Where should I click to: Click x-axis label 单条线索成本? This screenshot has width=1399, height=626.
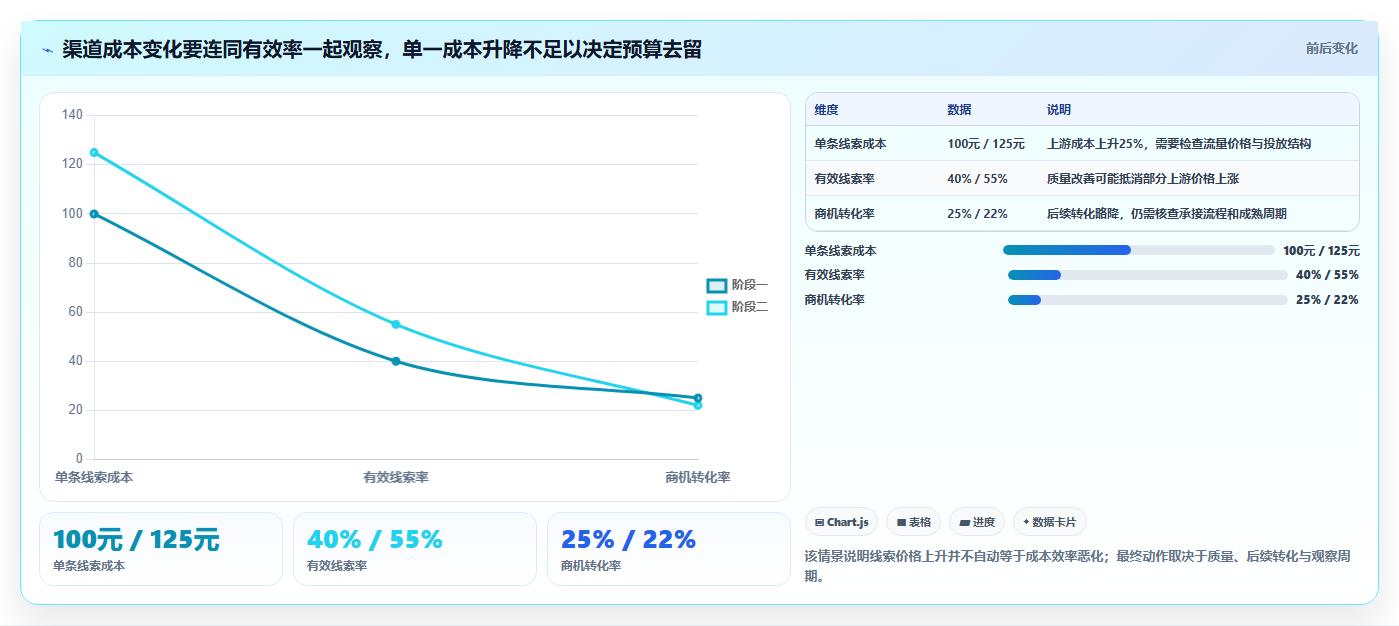(94, 478)
